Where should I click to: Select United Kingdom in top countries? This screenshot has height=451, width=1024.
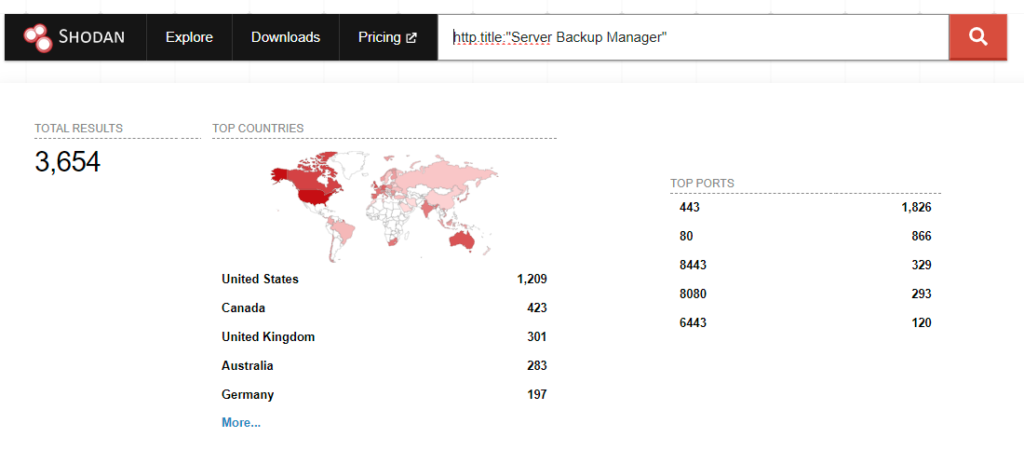[x=268, y=337]
